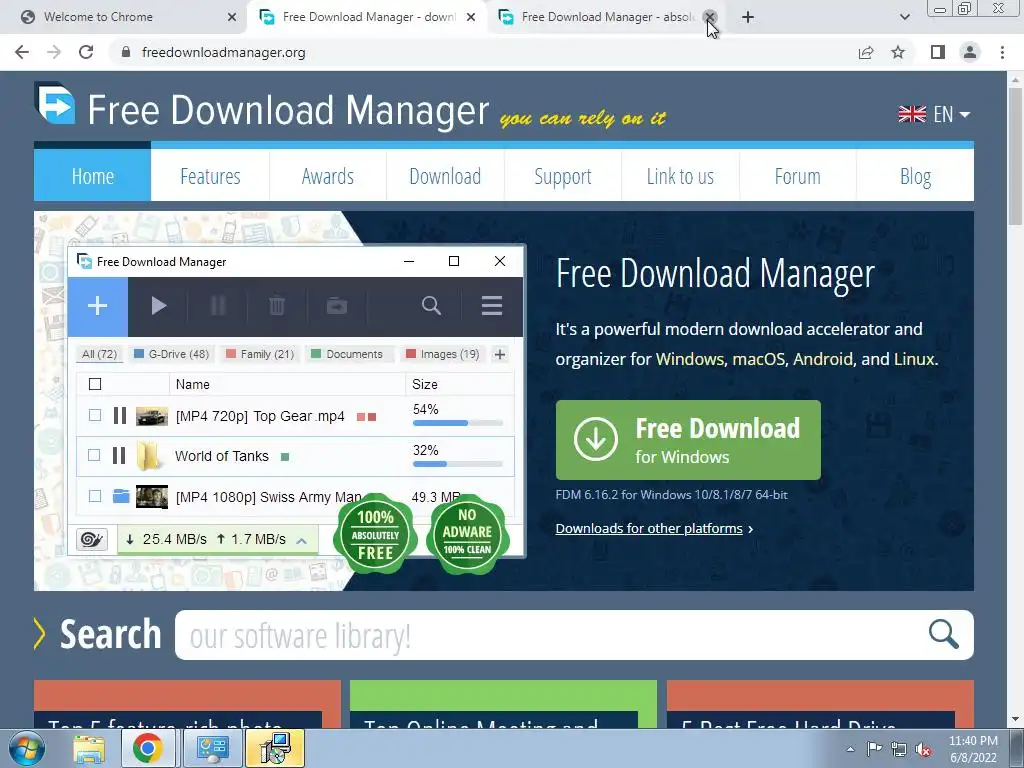1024x768 pixels.
Task: Click the trash delete icon in FDM toolbar
Action: point(277,306)
